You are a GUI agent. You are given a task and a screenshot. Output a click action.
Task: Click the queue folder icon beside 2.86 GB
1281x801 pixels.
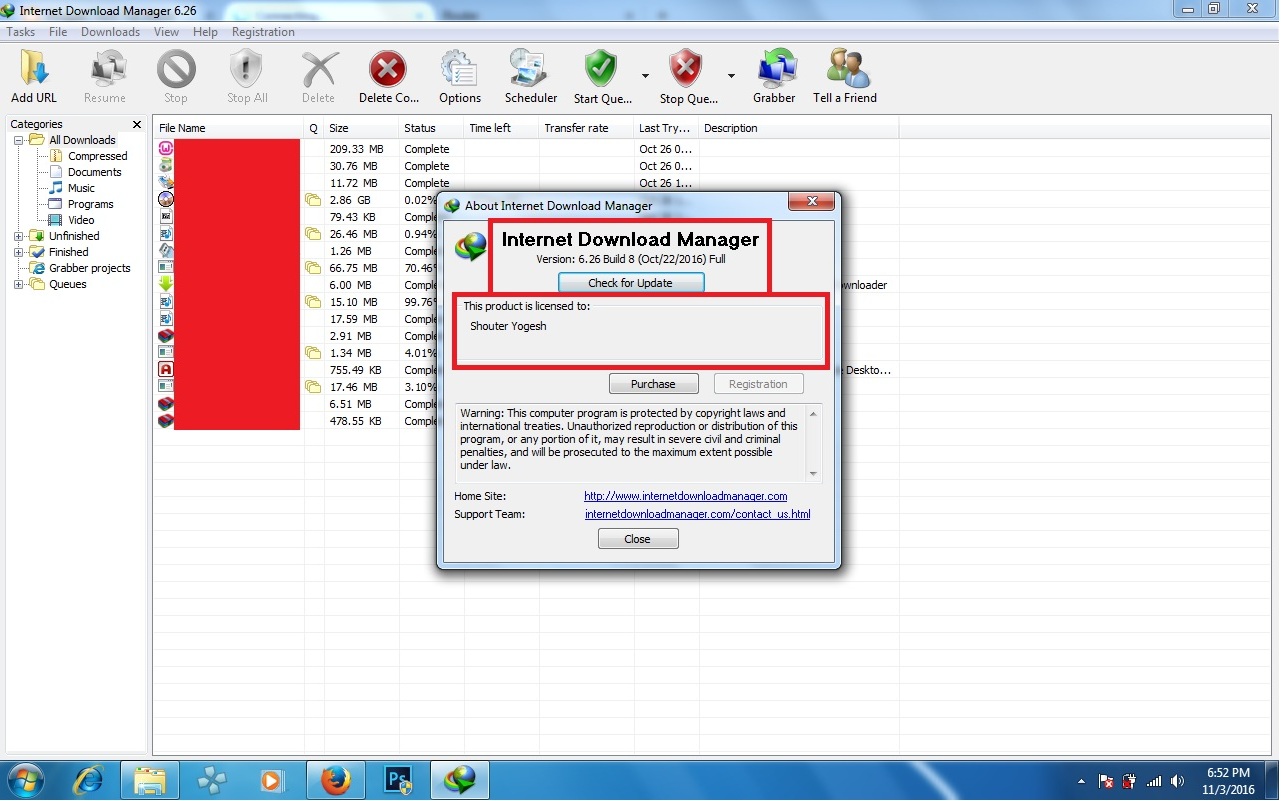click(313, 200)
